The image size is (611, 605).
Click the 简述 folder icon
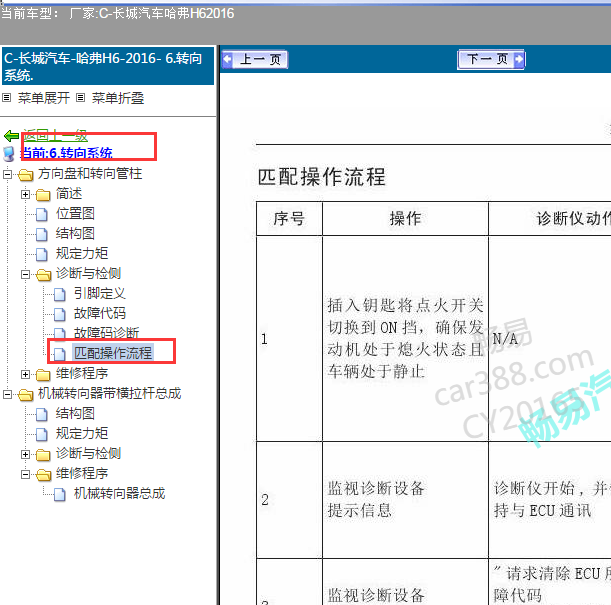coord(43,194)
